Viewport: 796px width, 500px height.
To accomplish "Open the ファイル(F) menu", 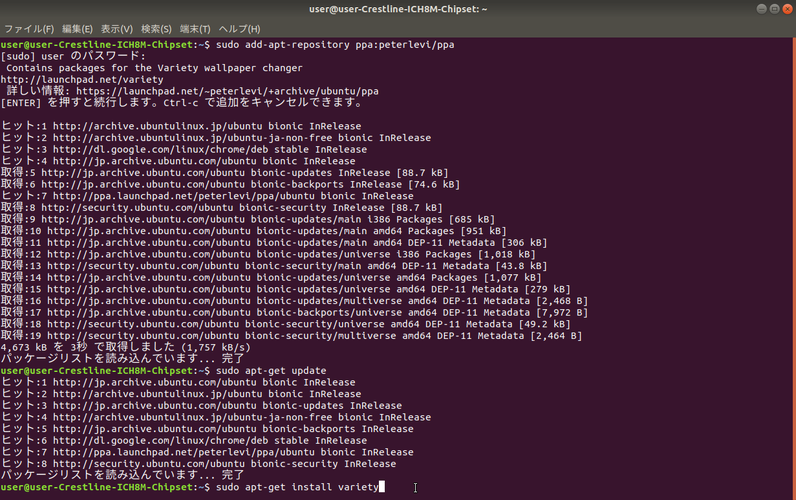I will pyautogui.click(x=29, y=29).
